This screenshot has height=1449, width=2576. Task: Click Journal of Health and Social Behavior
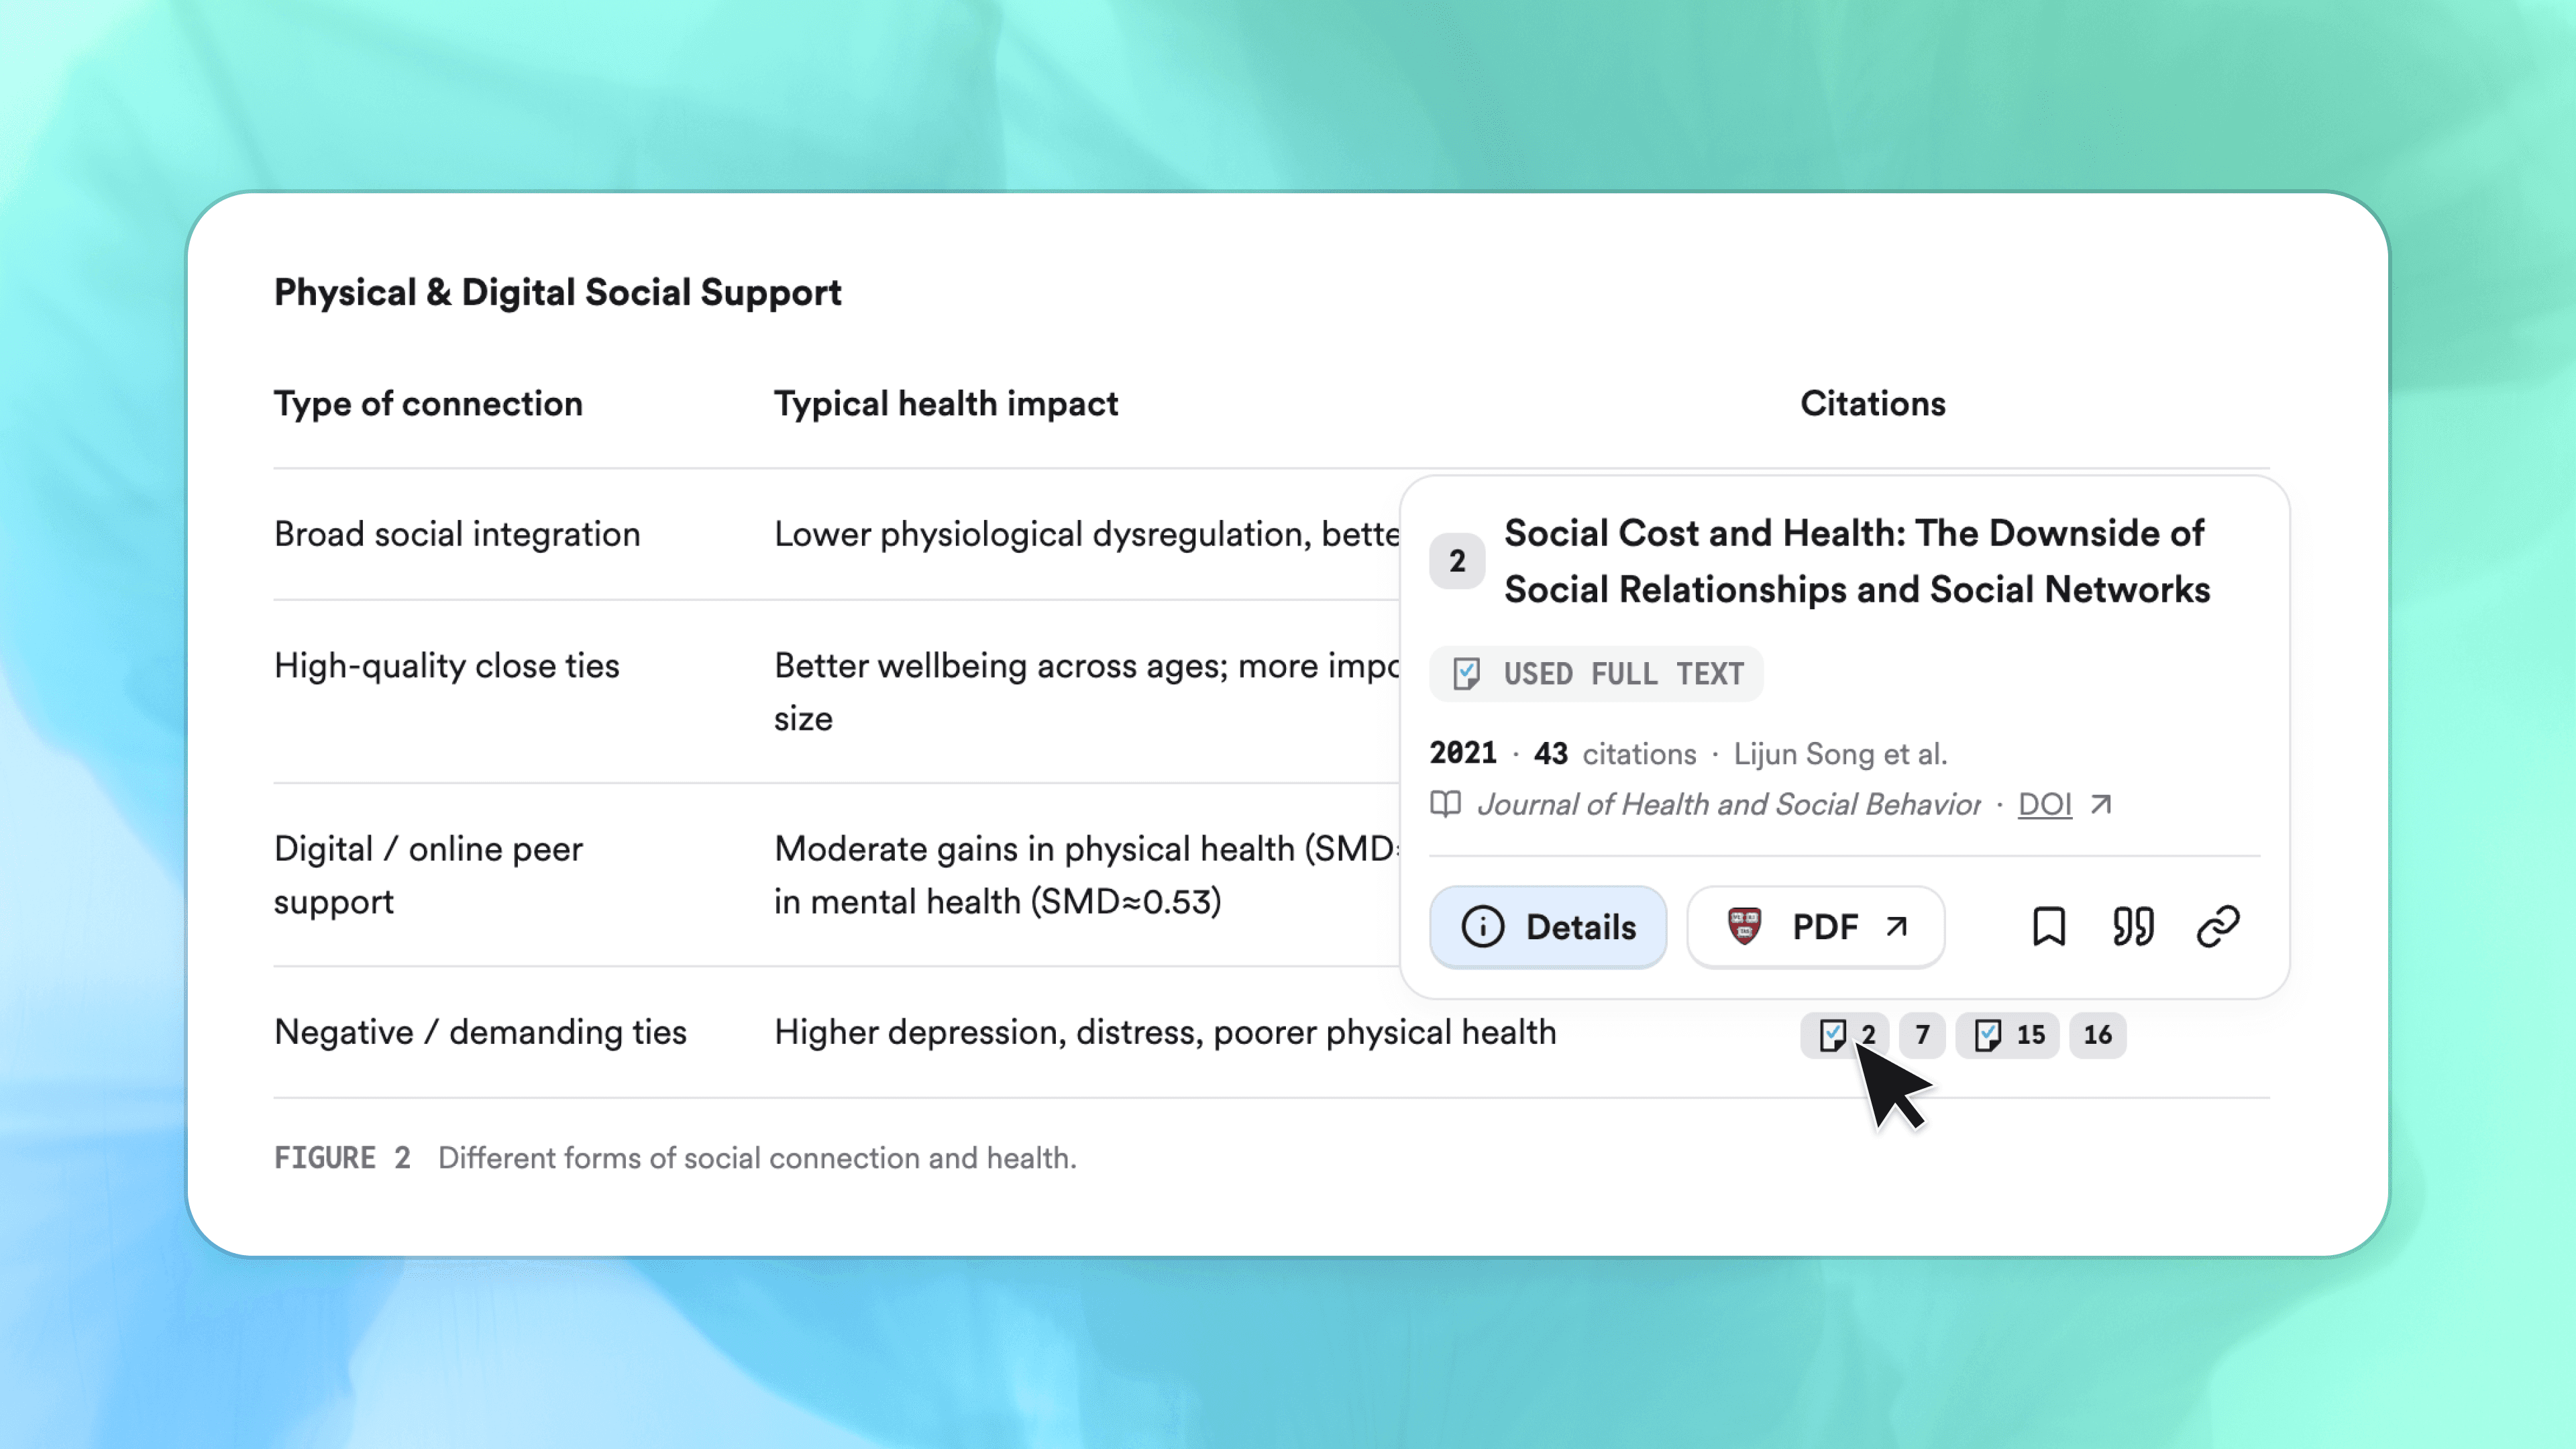[1728, 804]
